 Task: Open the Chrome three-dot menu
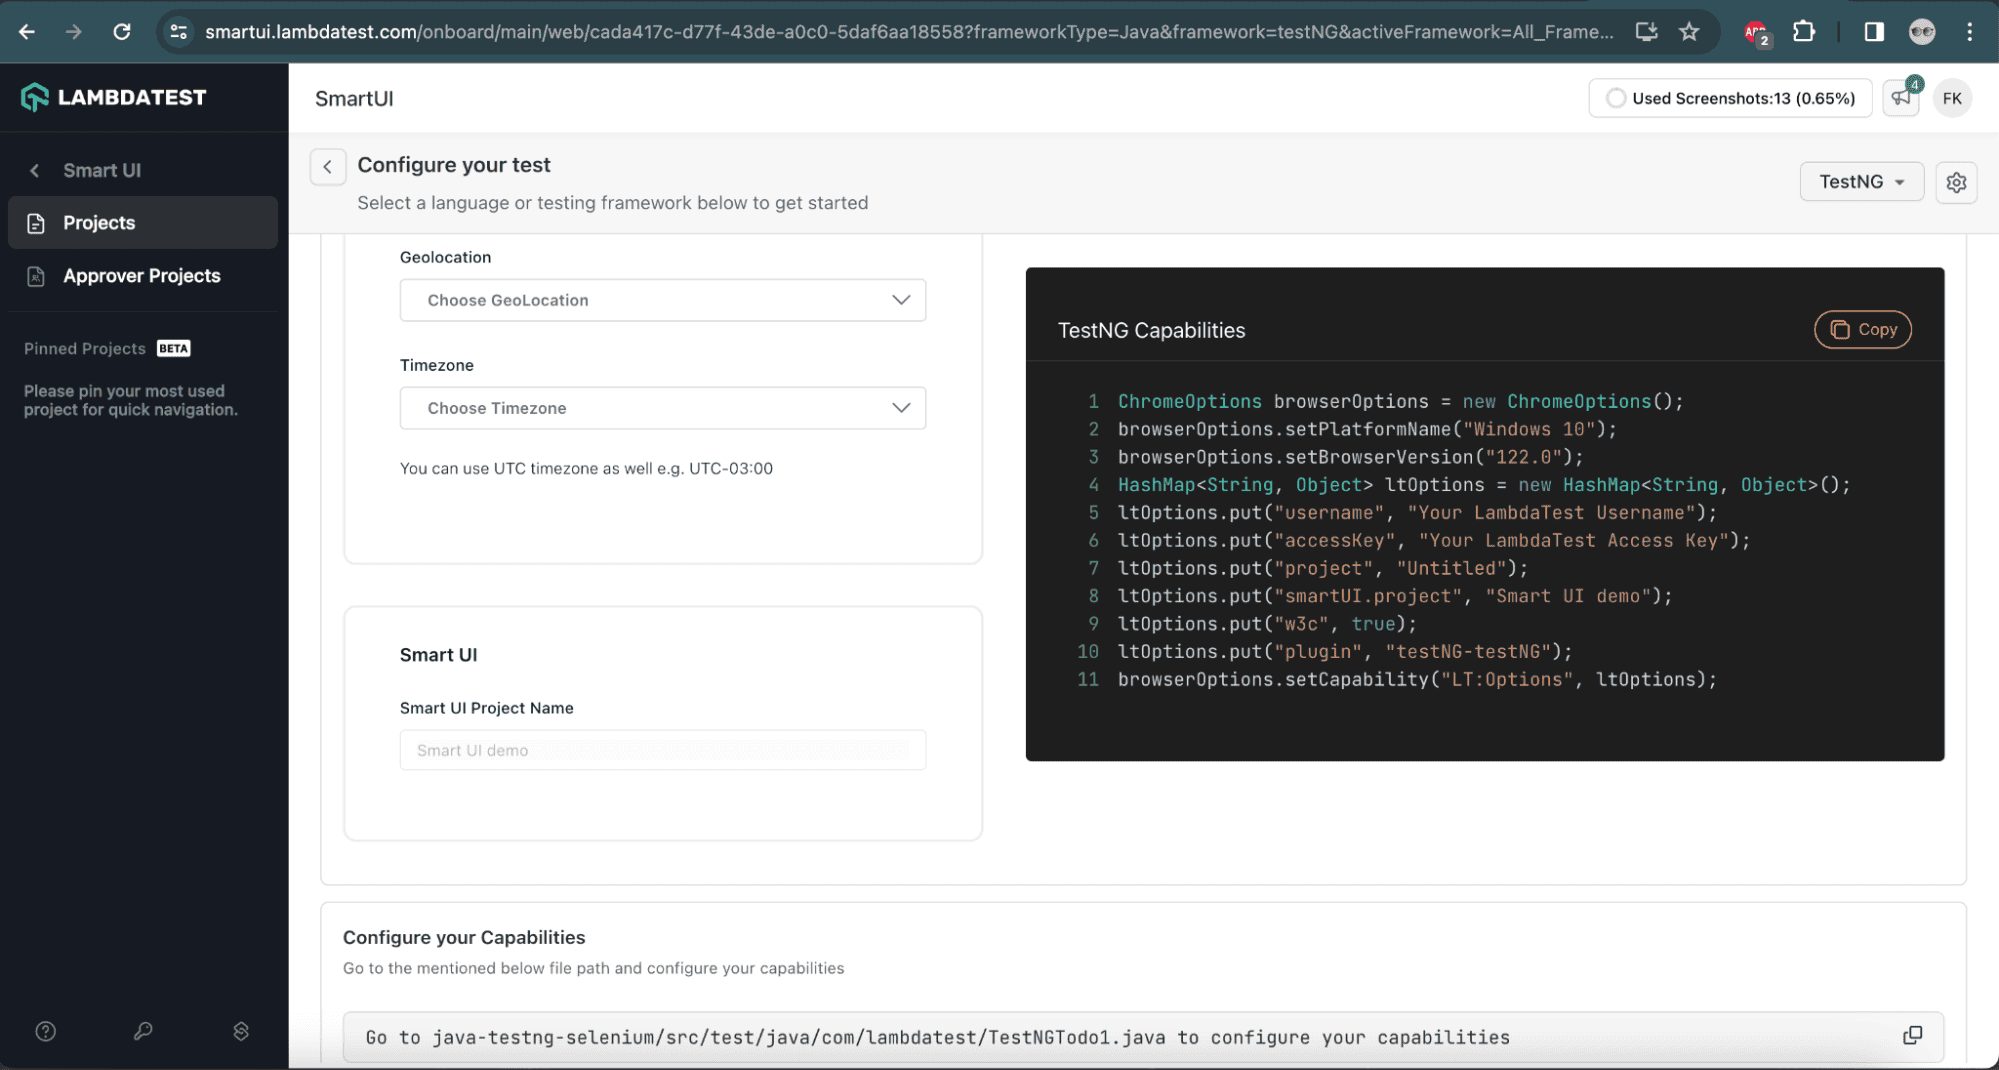coord(1969,32)
